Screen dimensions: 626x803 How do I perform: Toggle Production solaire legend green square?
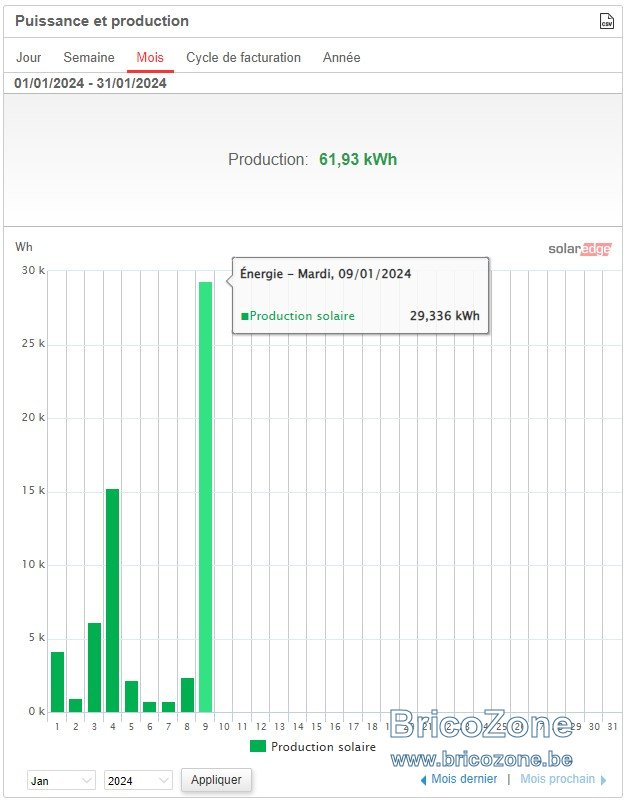258,746
